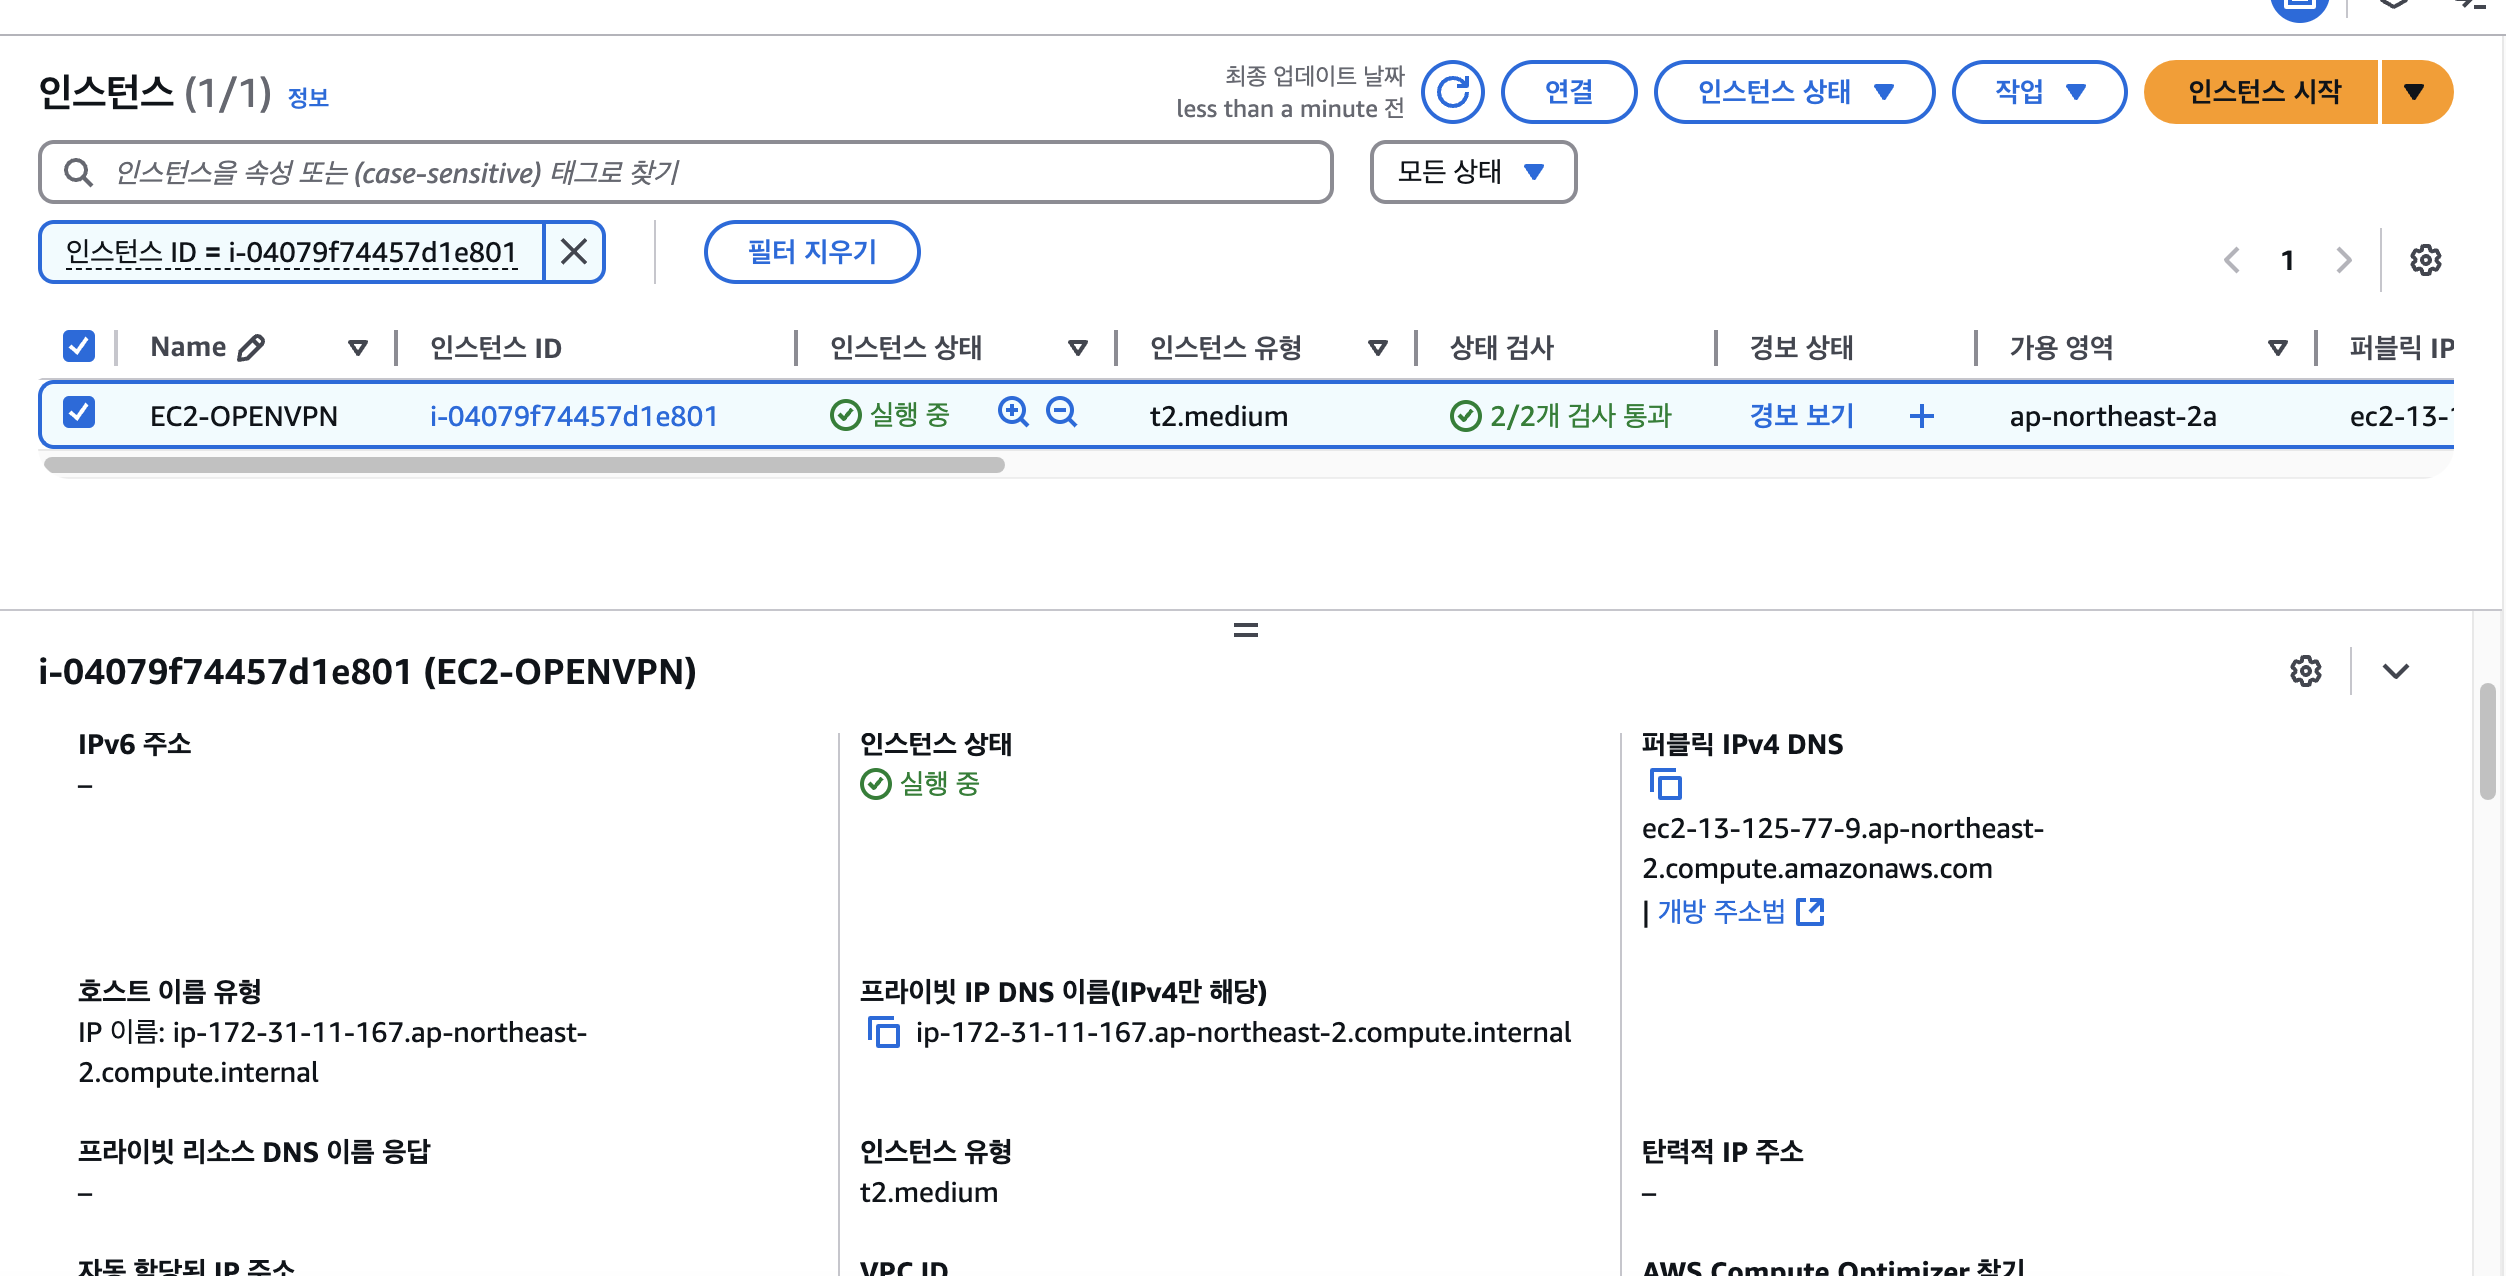Click the 연결 connect button
The width and height of the screenshot is (2506, 1276).
click(x=1568, y=92)
